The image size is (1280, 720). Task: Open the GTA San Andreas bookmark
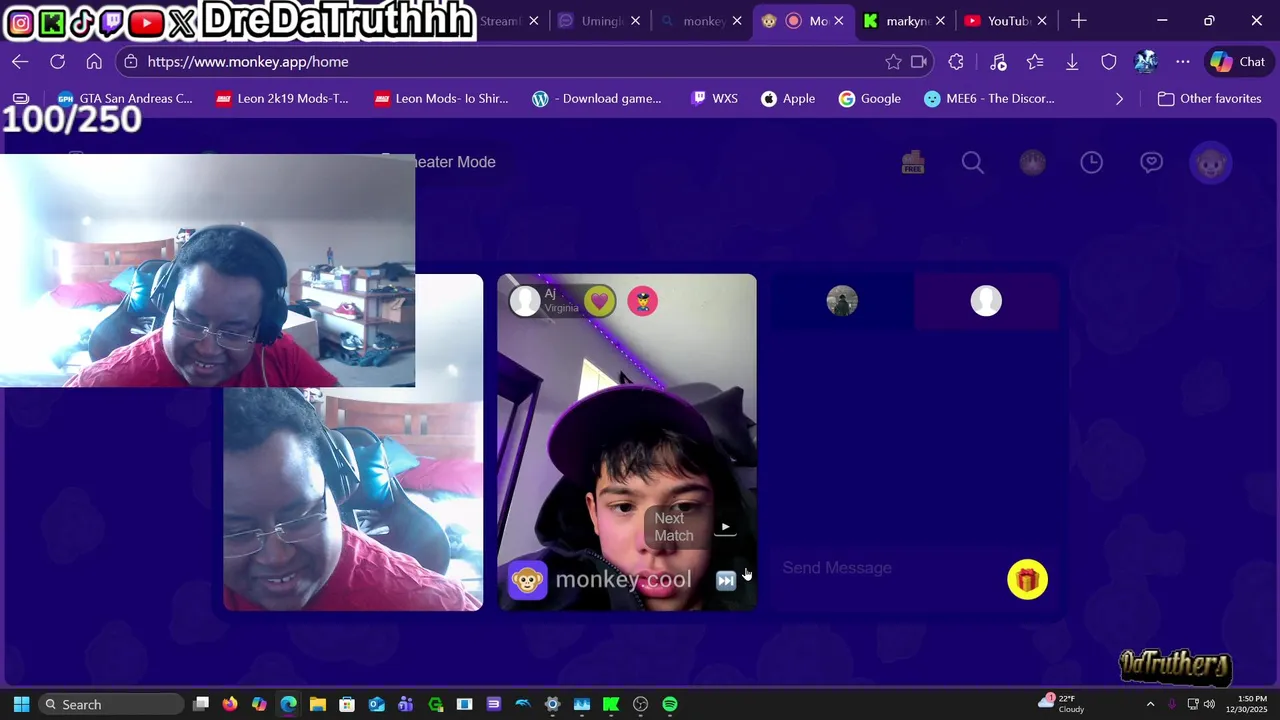click(x=125, y=99)
